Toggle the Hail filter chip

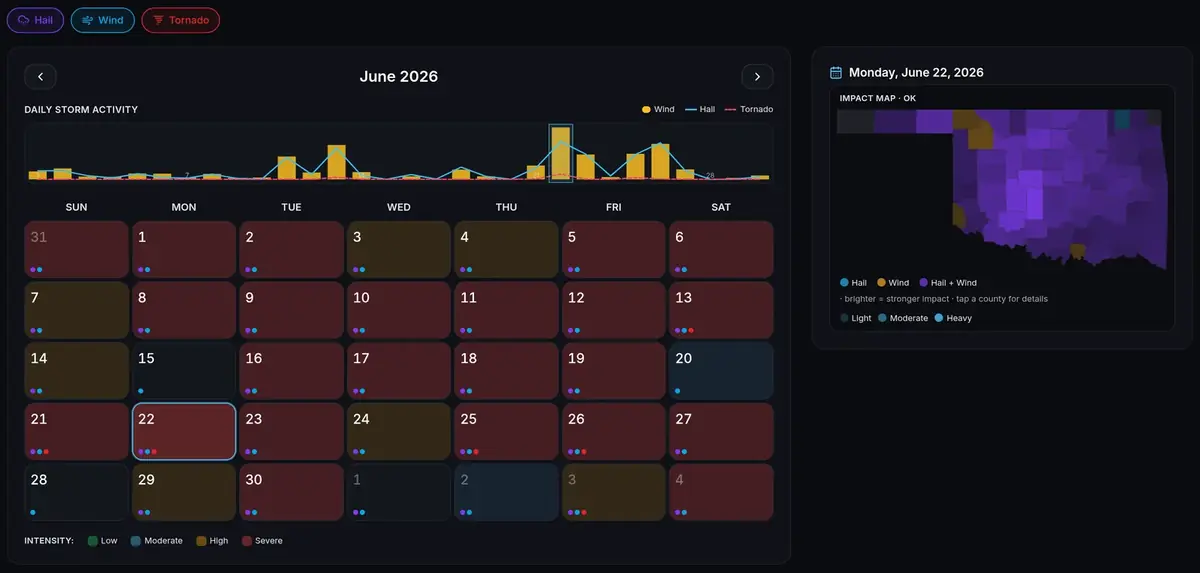click(x=36, y=20)
